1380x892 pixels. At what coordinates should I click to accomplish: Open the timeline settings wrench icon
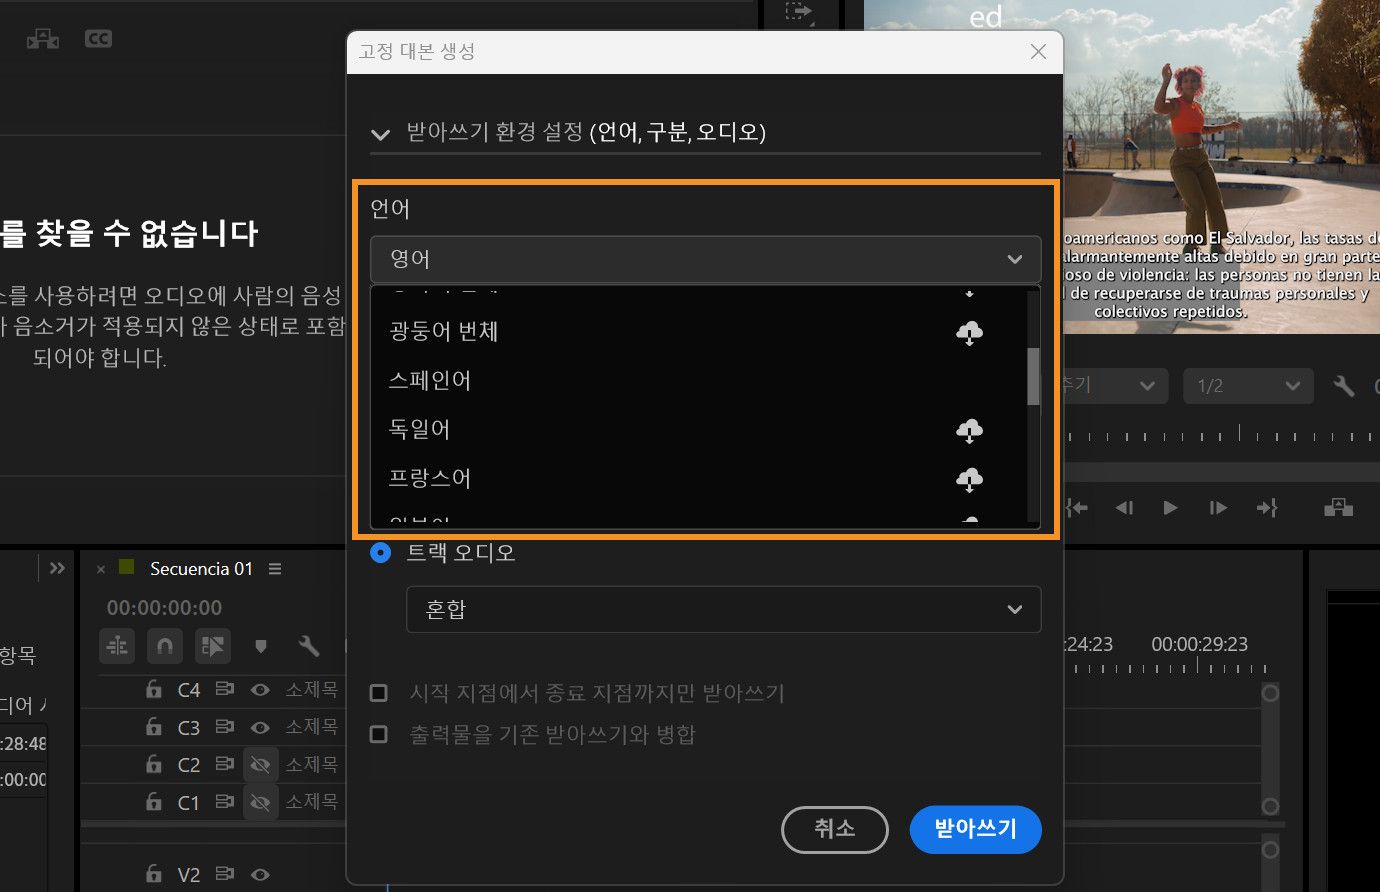coord(309,646)
